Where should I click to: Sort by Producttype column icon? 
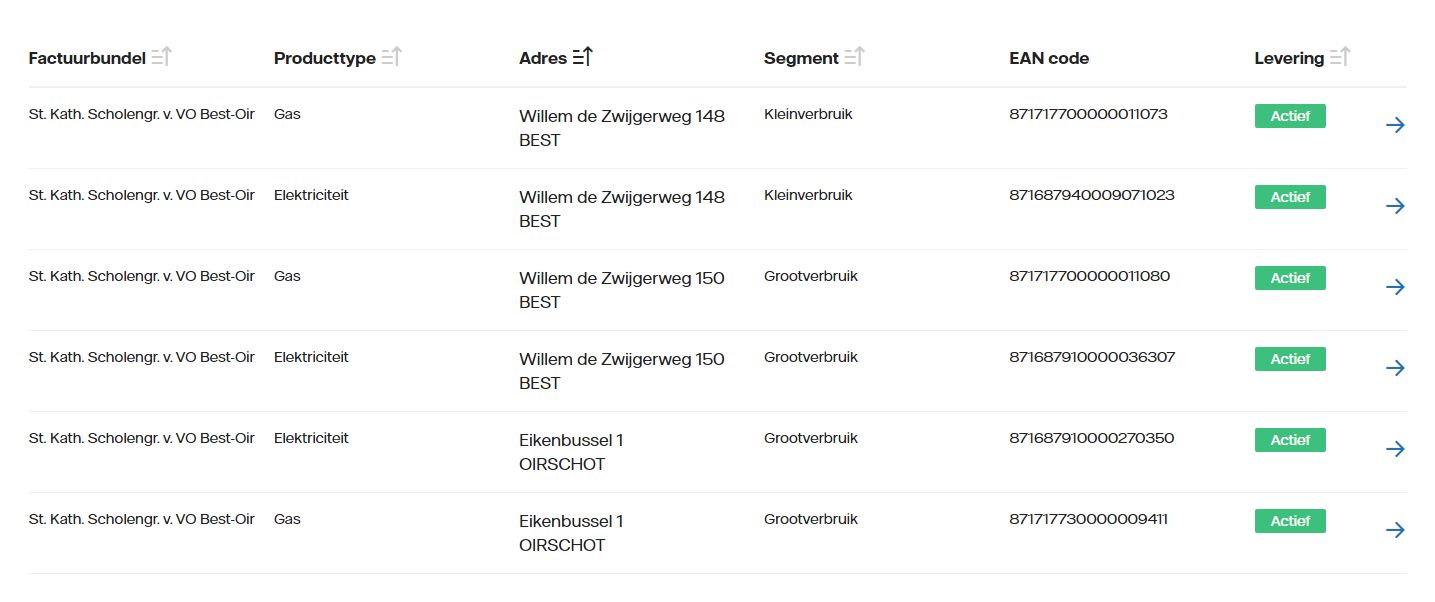tap(391, 58)
